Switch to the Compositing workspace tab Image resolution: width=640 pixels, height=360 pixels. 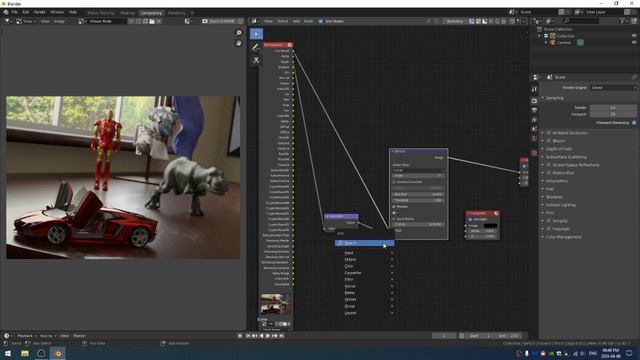[151, 13]
